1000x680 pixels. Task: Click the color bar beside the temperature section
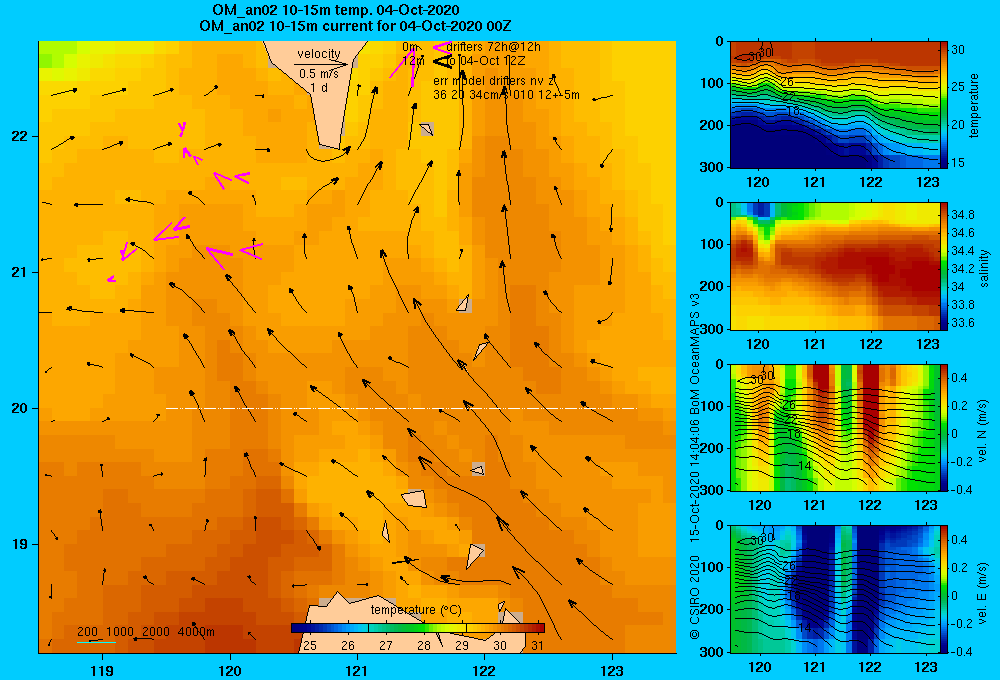click(x=944, y=105)
